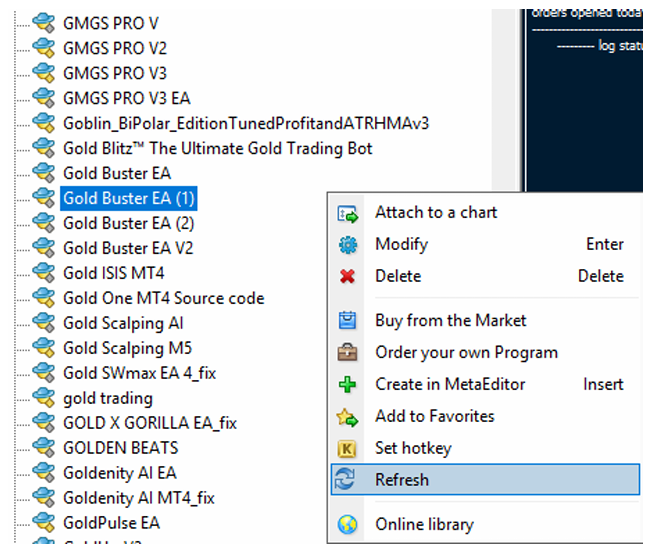The height and width of the screenshot is (558, 654).
Task: Click the blue arrows Refresh icon
Action: (x=345, y=479)
